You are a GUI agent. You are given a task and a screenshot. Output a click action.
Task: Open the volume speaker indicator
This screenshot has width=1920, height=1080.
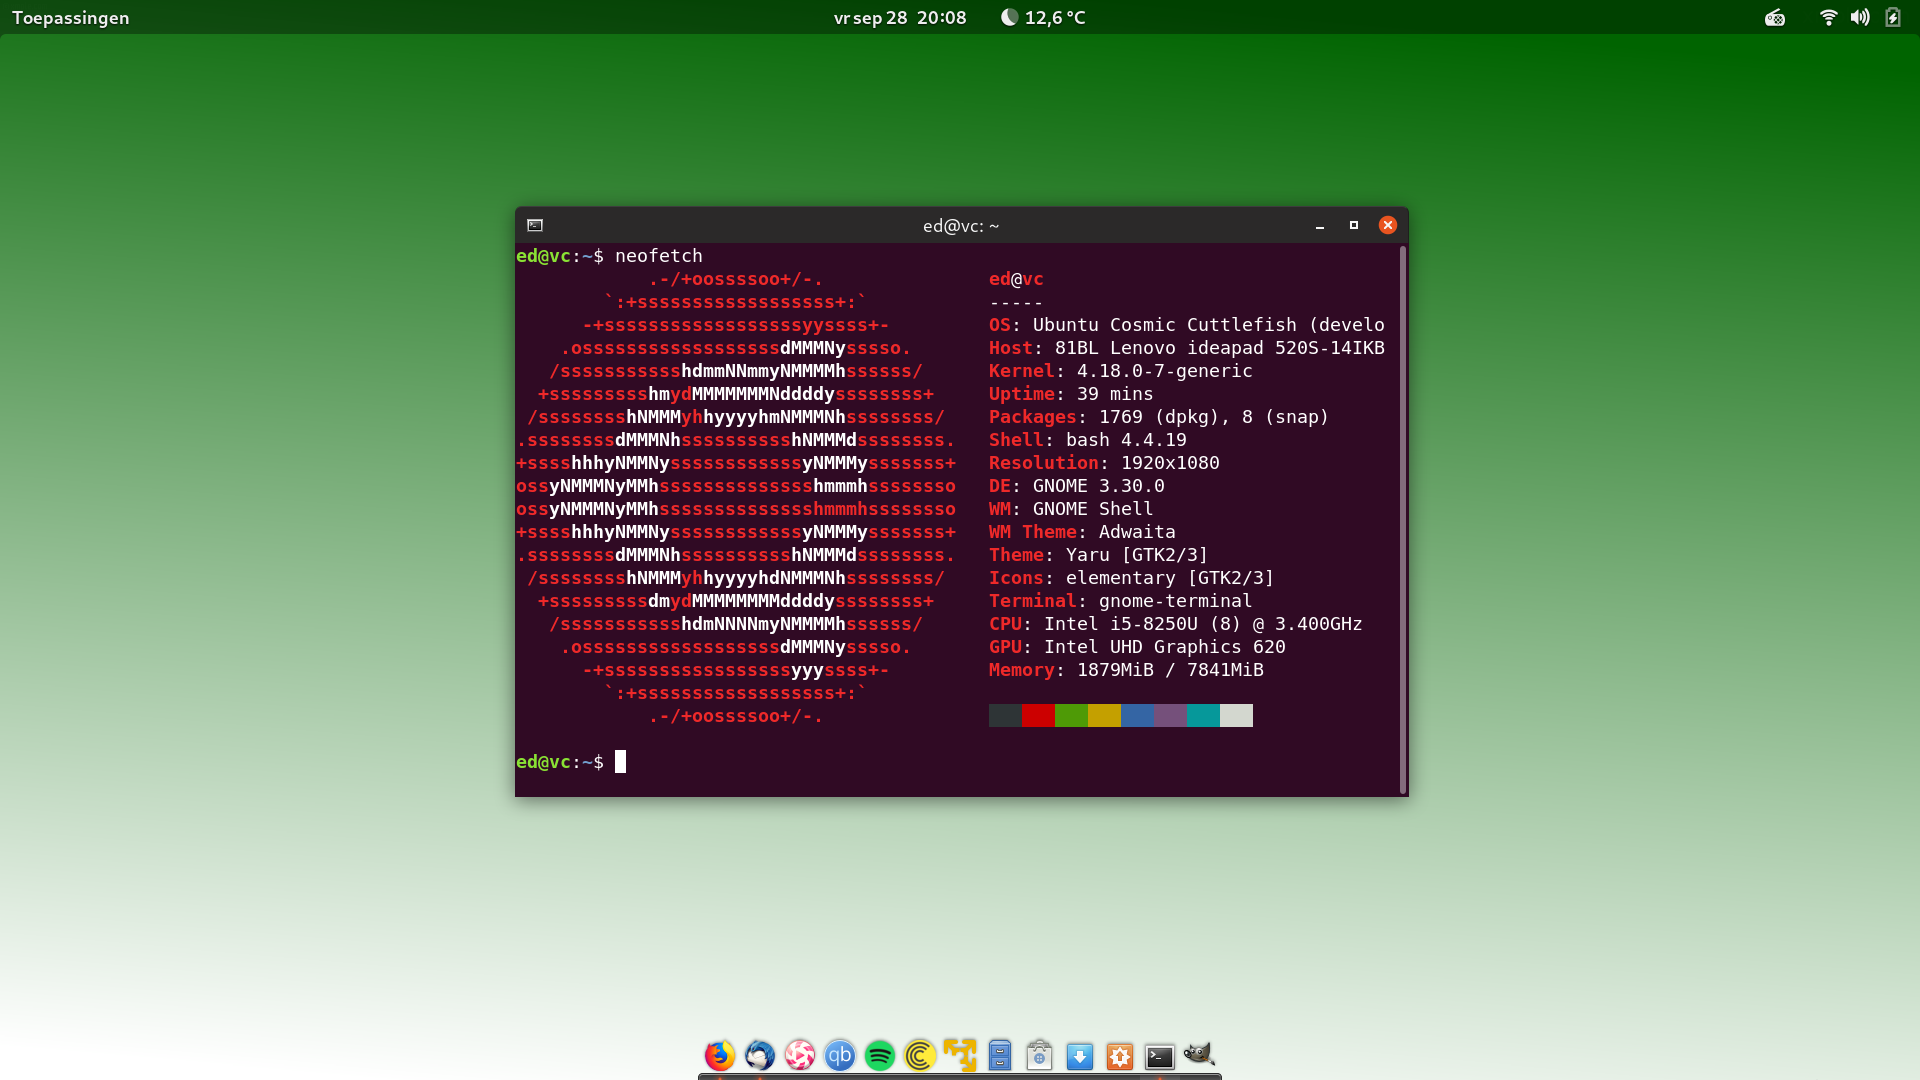(1860, 17)
